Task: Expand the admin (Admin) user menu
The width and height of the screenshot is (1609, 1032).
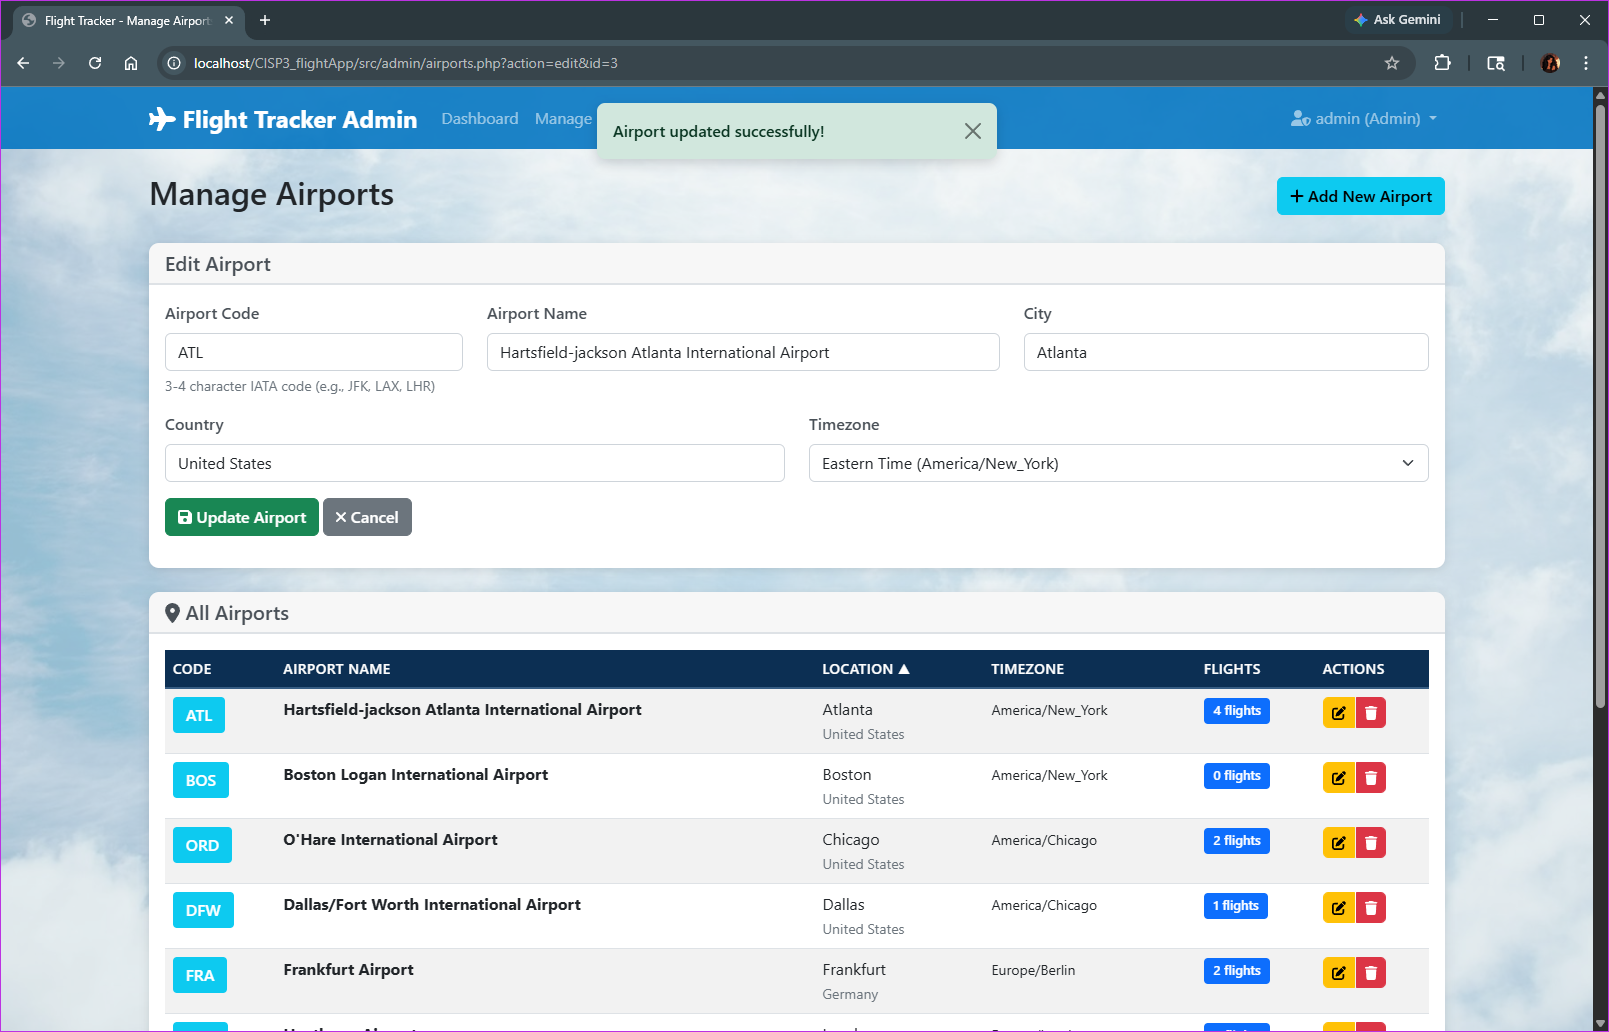Action: [1364, 118]
